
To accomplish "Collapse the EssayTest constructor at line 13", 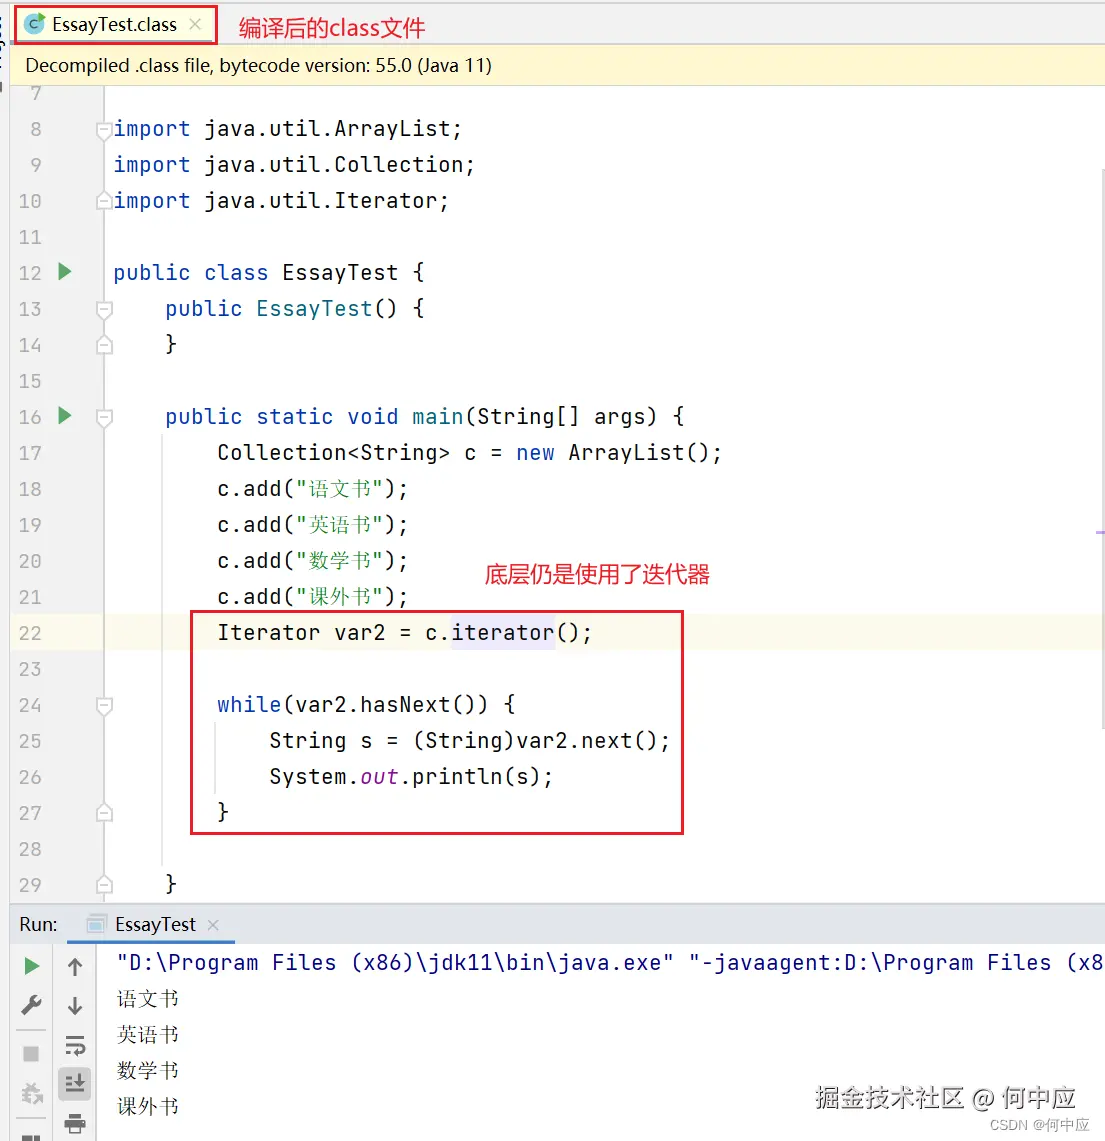I will pyautogui.click(x=104, y=309).
